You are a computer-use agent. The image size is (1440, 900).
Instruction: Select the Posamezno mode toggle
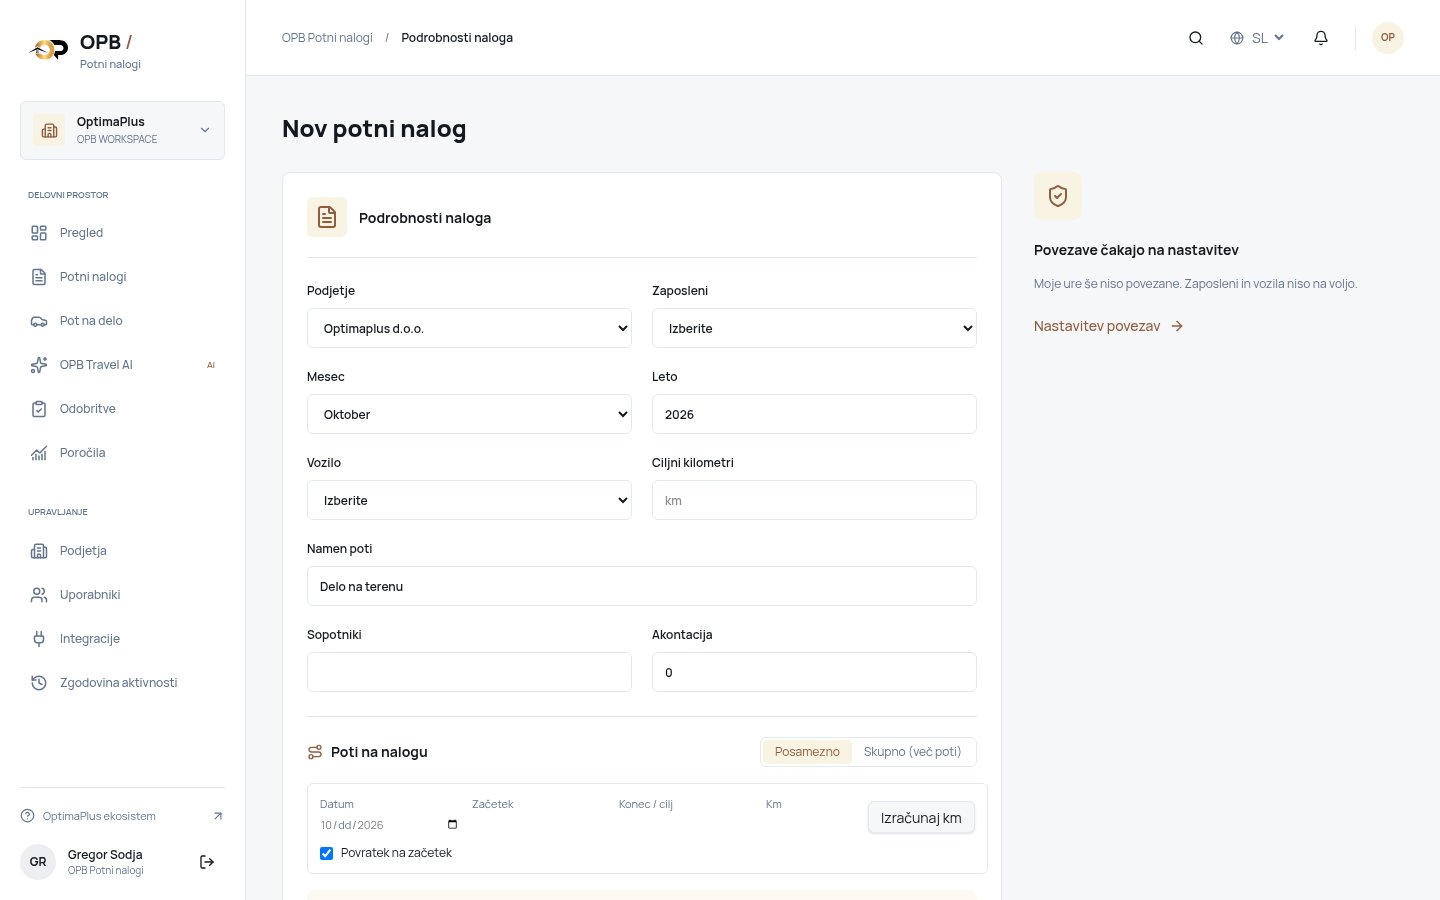click(807, 752)
